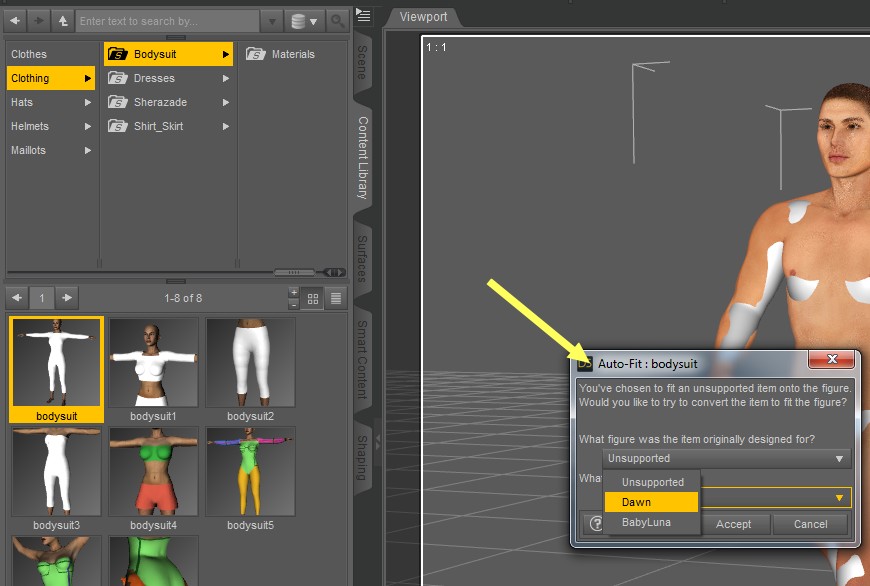Viewport: 870px width, 586px height.
Task: Click the magnifier search icon
Action: click(x=337, y=21)
